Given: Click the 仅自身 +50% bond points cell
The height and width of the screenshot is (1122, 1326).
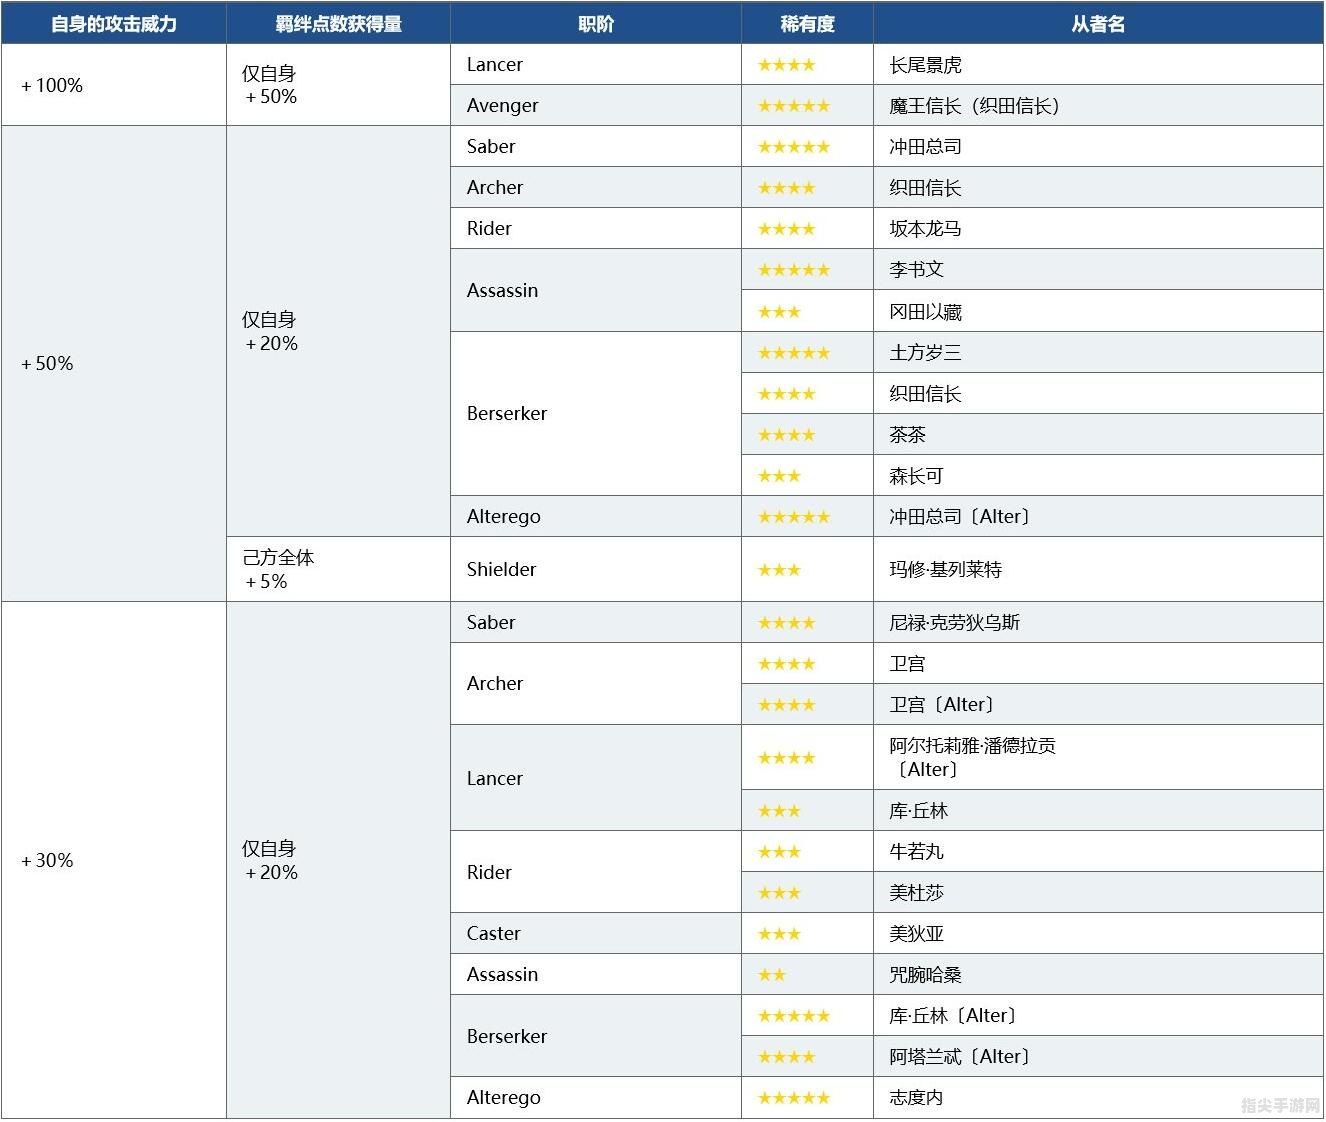Looking at the screenshot, I should [x=339, y=85].
